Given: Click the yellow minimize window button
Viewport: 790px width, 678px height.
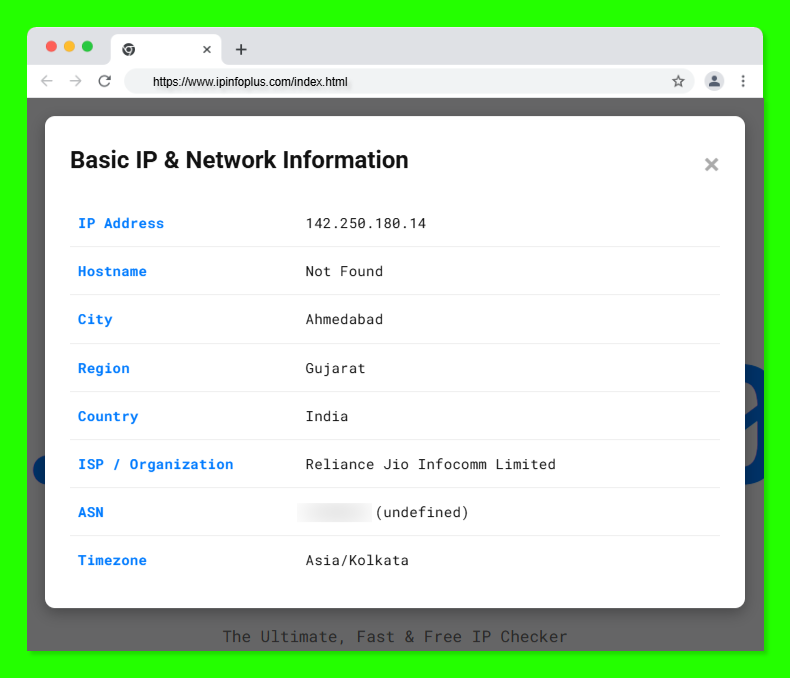Looking at the screenshot, I should [70, 46].
